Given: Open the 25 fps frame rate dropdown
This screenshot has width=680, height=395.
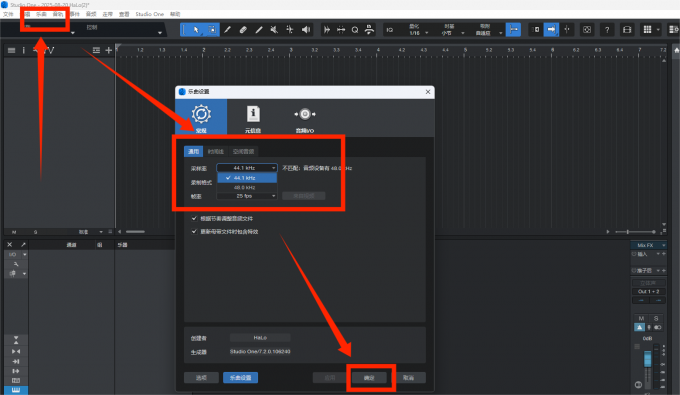Looking at the screenshot, I should pyautogui.click(x=247, y=196).
